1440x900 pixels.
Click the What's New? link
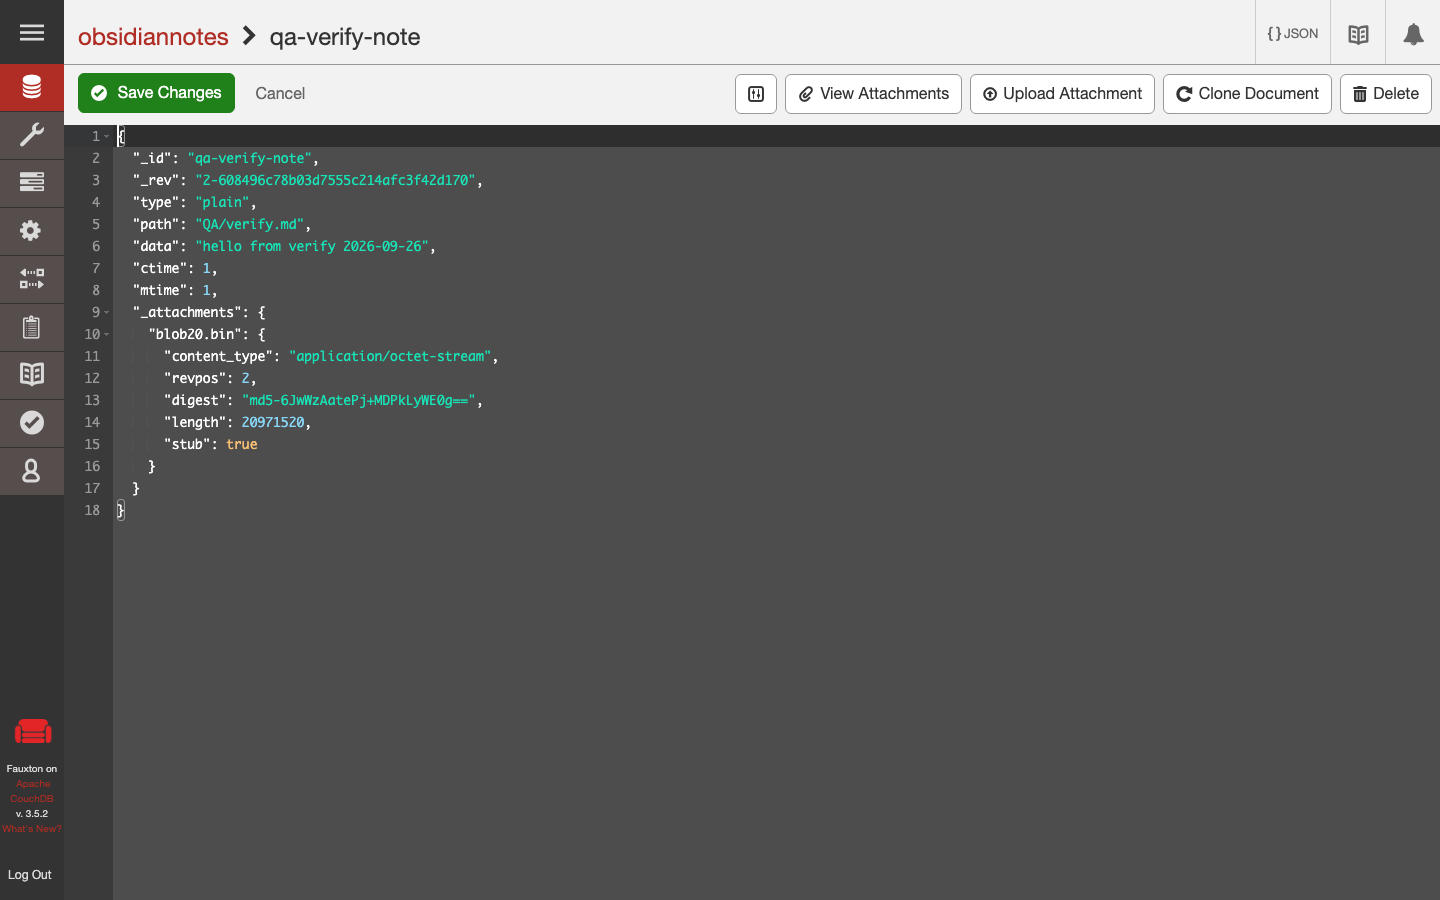[x=32, y=829]
